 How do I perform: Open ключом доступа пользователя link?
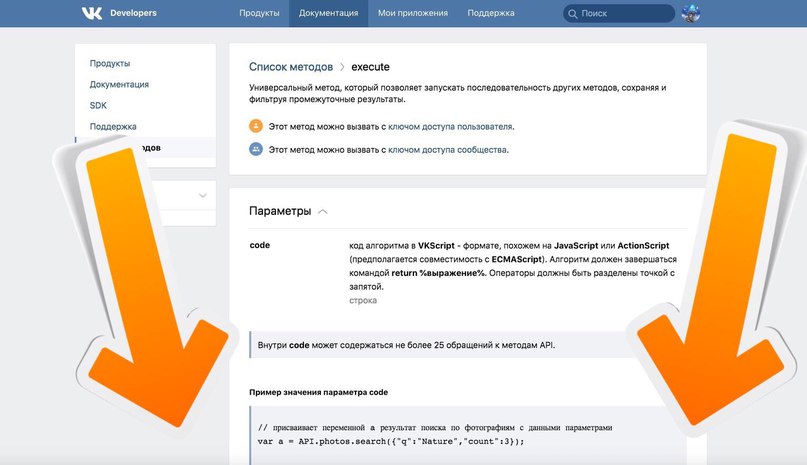[x=450, y=127]
